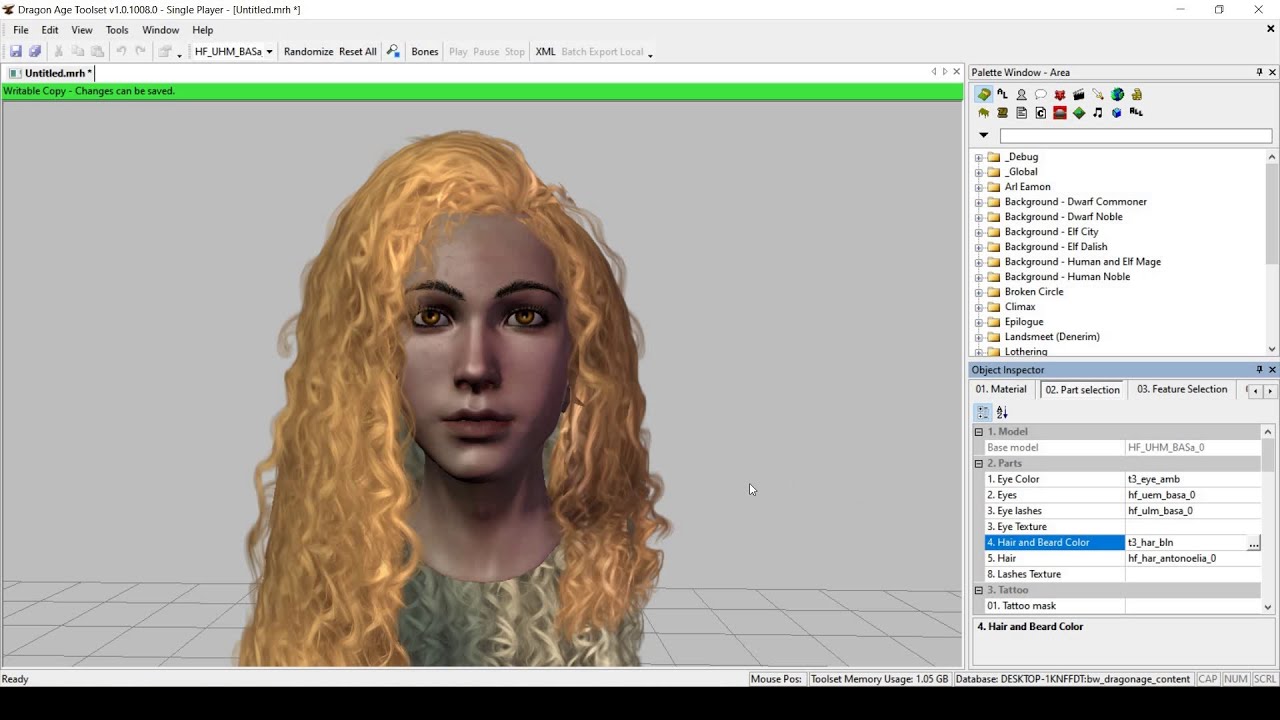This screenshot has height=720, width=1280.
Task: Select the 02. Part selection tab
Action: [x=1082, y=389]
